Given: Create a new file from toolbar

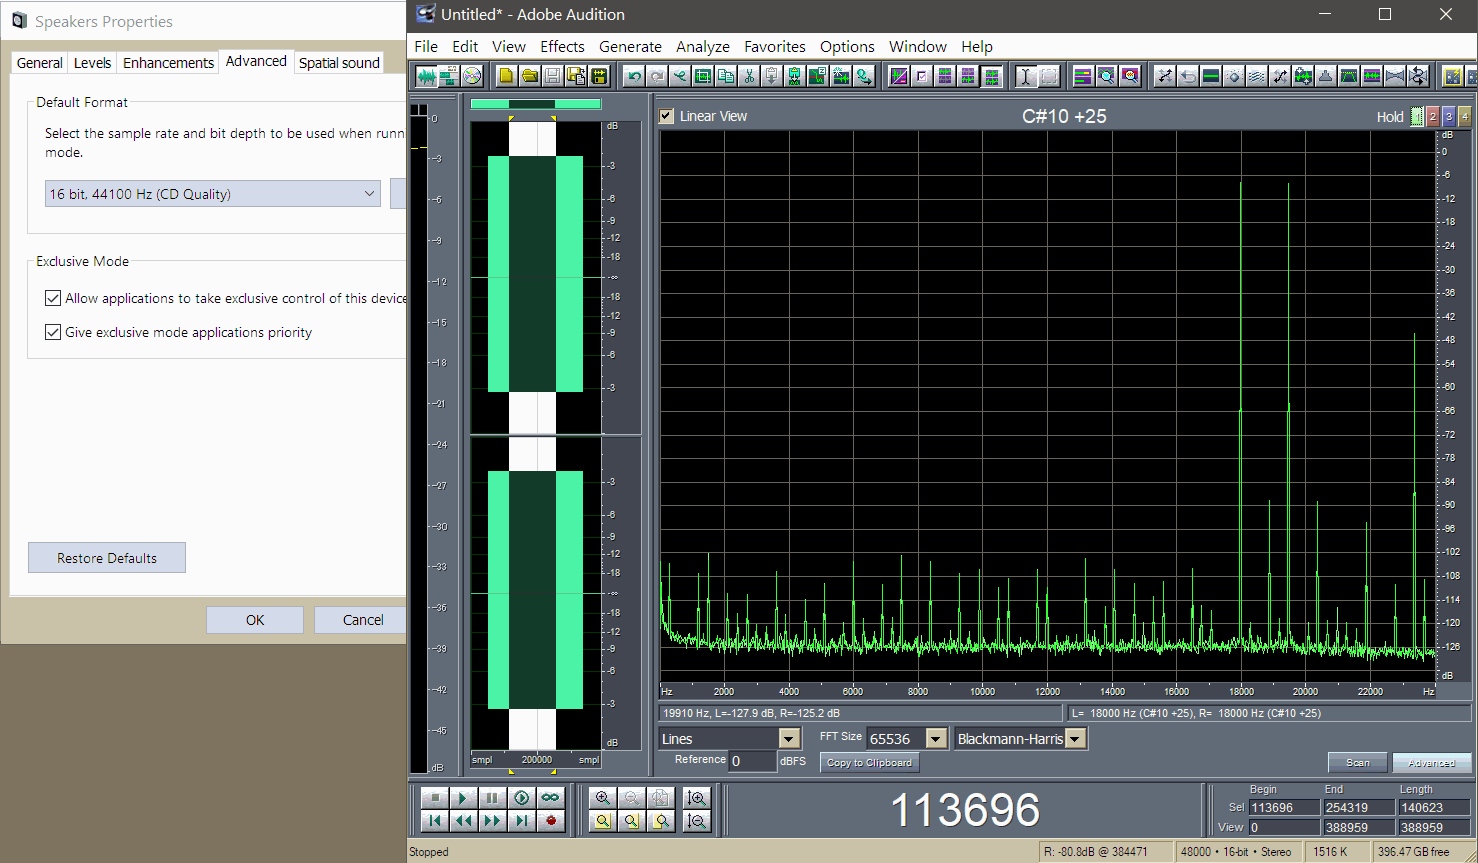Looking at the screenshot, I should tap(506, 76).
